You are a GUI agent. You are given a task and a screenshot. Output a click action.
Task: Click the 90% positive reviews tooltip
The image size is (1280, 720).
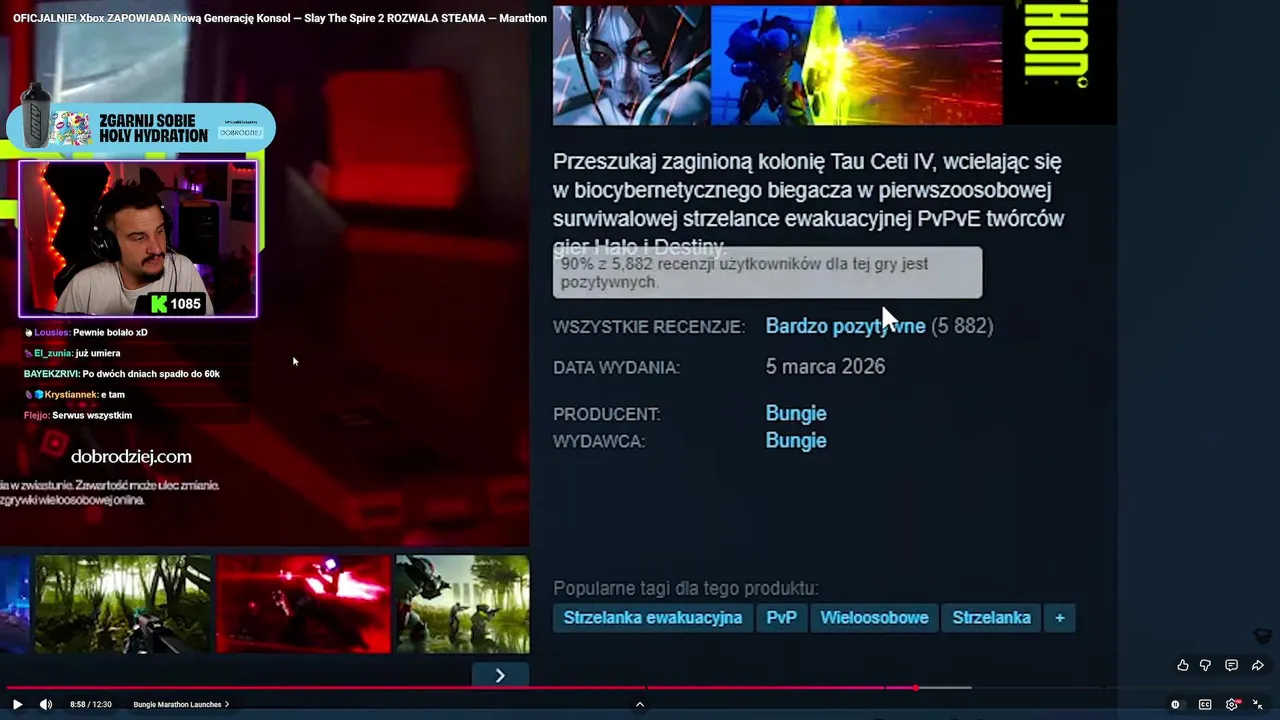[767, 273]
